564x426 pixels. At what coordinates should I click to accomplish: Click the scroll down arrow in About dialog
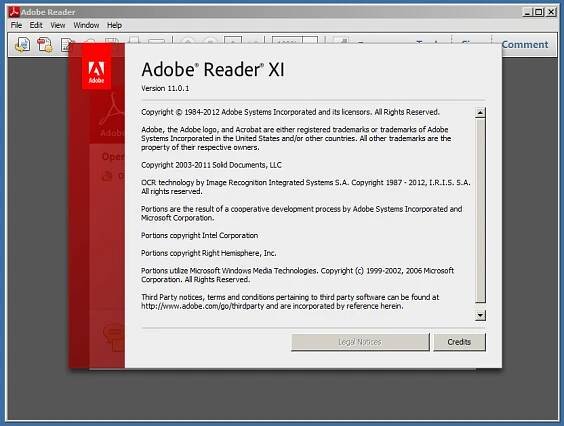(x=480, y=316)
